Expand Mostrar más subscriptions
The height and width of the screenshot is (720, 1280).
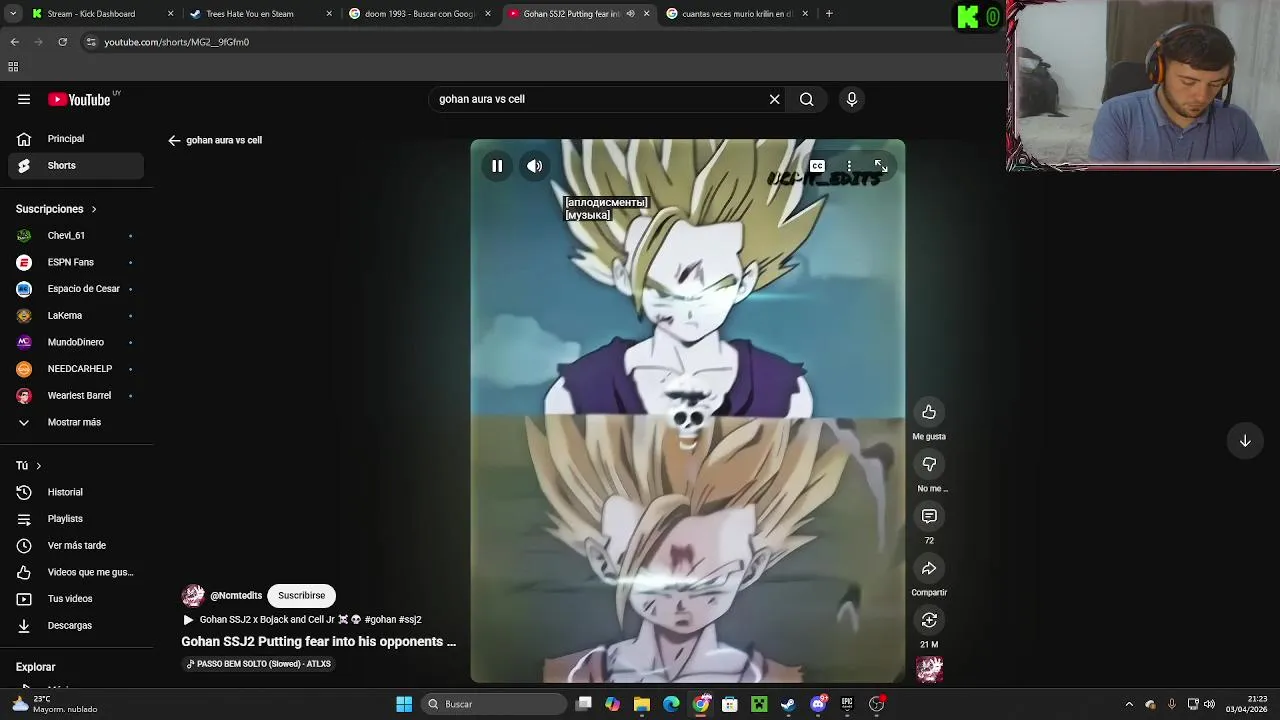point(76,422)
